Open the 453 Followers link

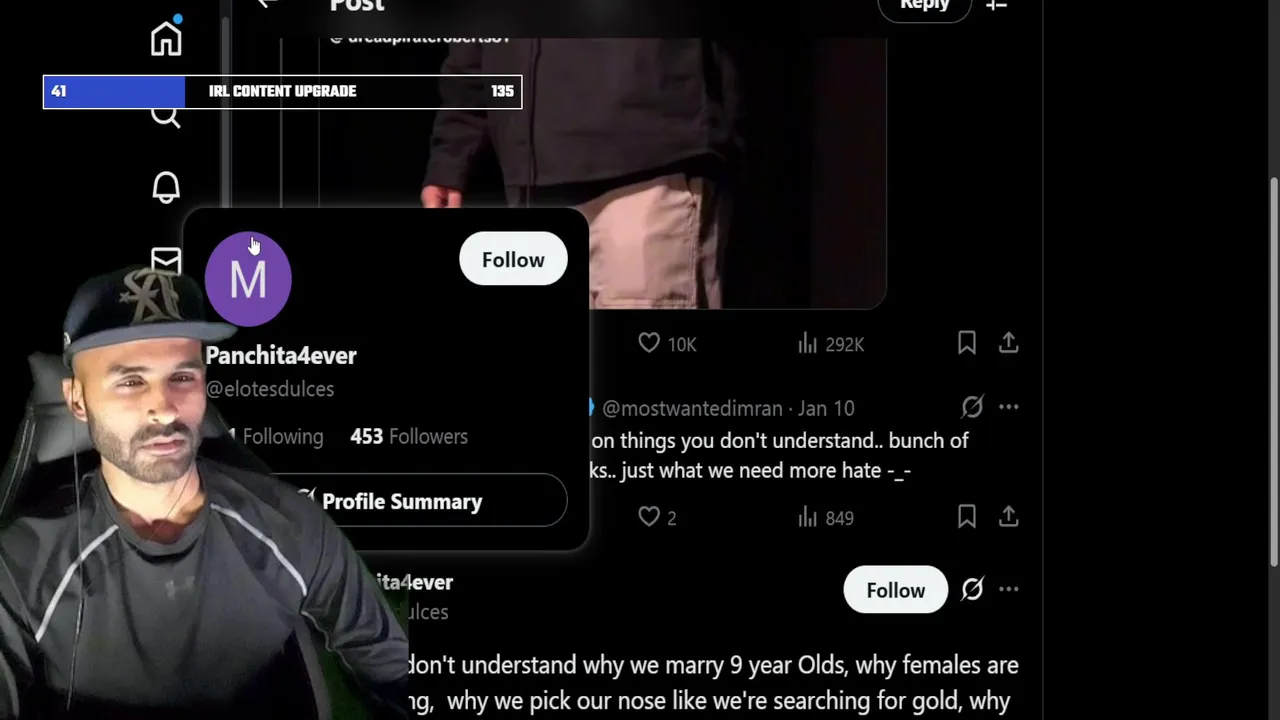pos(409,436)
